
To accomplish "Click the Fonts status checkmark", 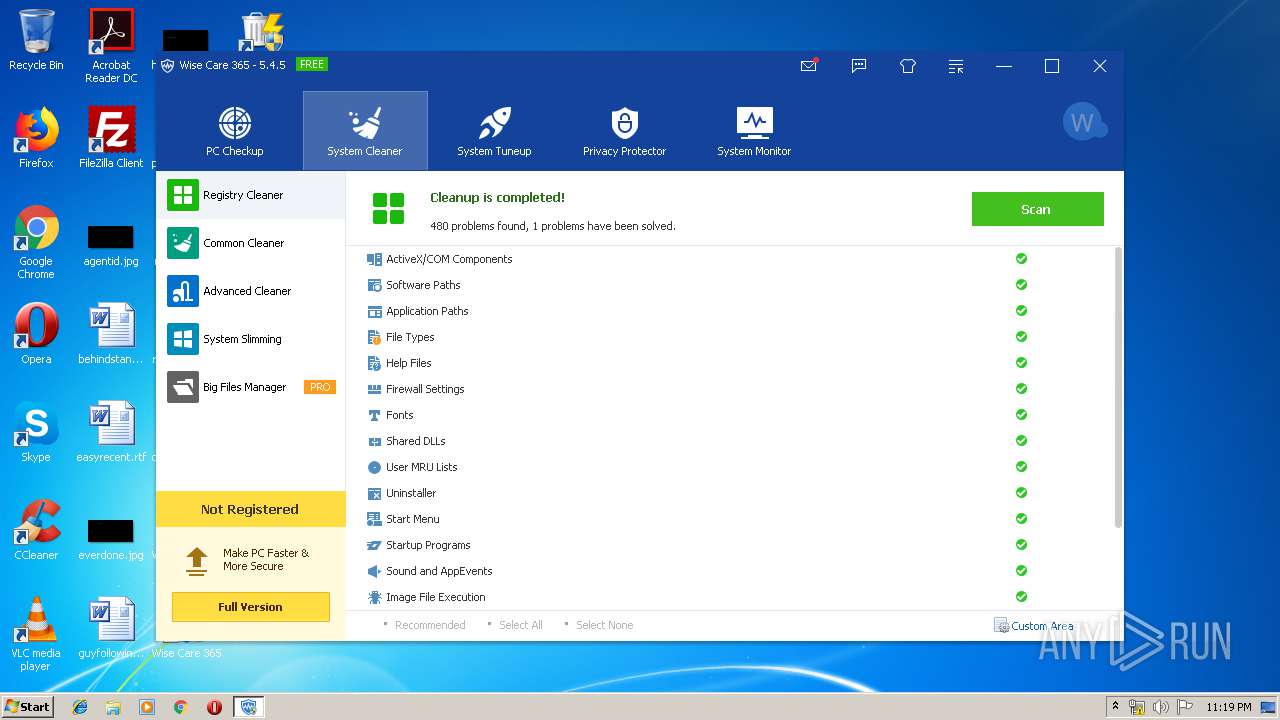I will tap(1021, 415).
